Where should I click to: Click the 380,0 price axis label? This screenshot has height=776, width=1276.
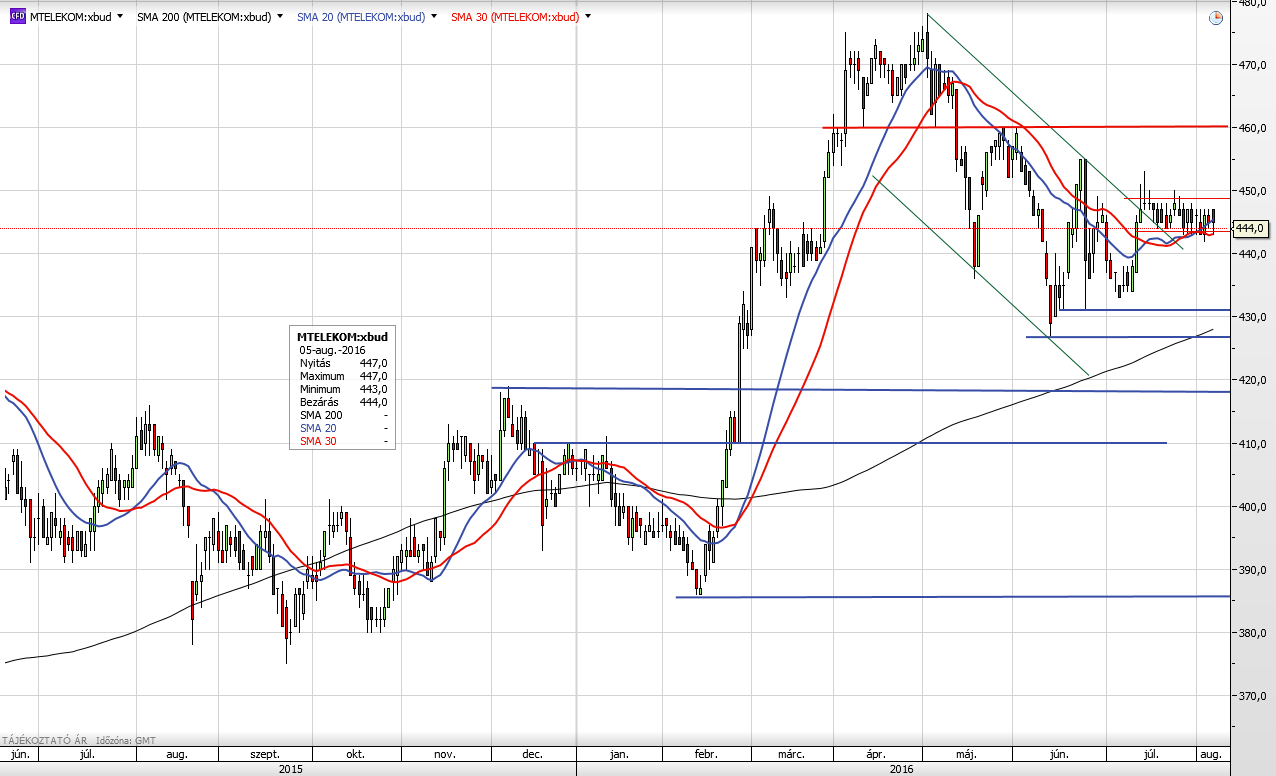tap(1254, 633)
